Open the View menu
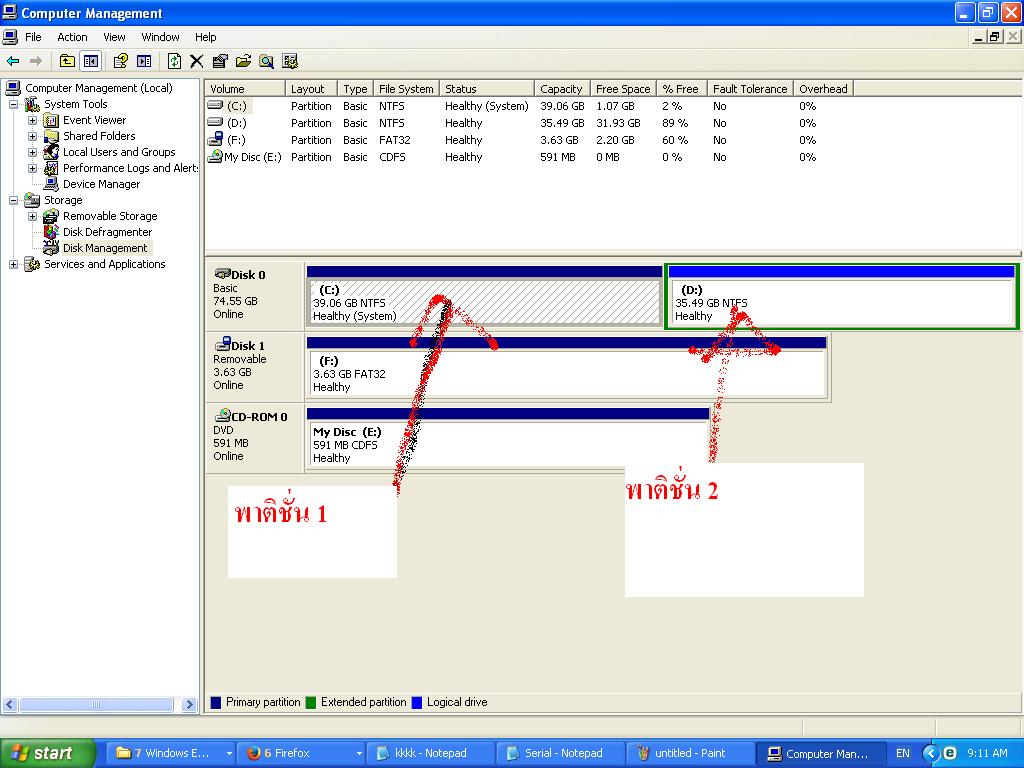This screenshot has width=1024, height=768. click(x=114, y=37)
